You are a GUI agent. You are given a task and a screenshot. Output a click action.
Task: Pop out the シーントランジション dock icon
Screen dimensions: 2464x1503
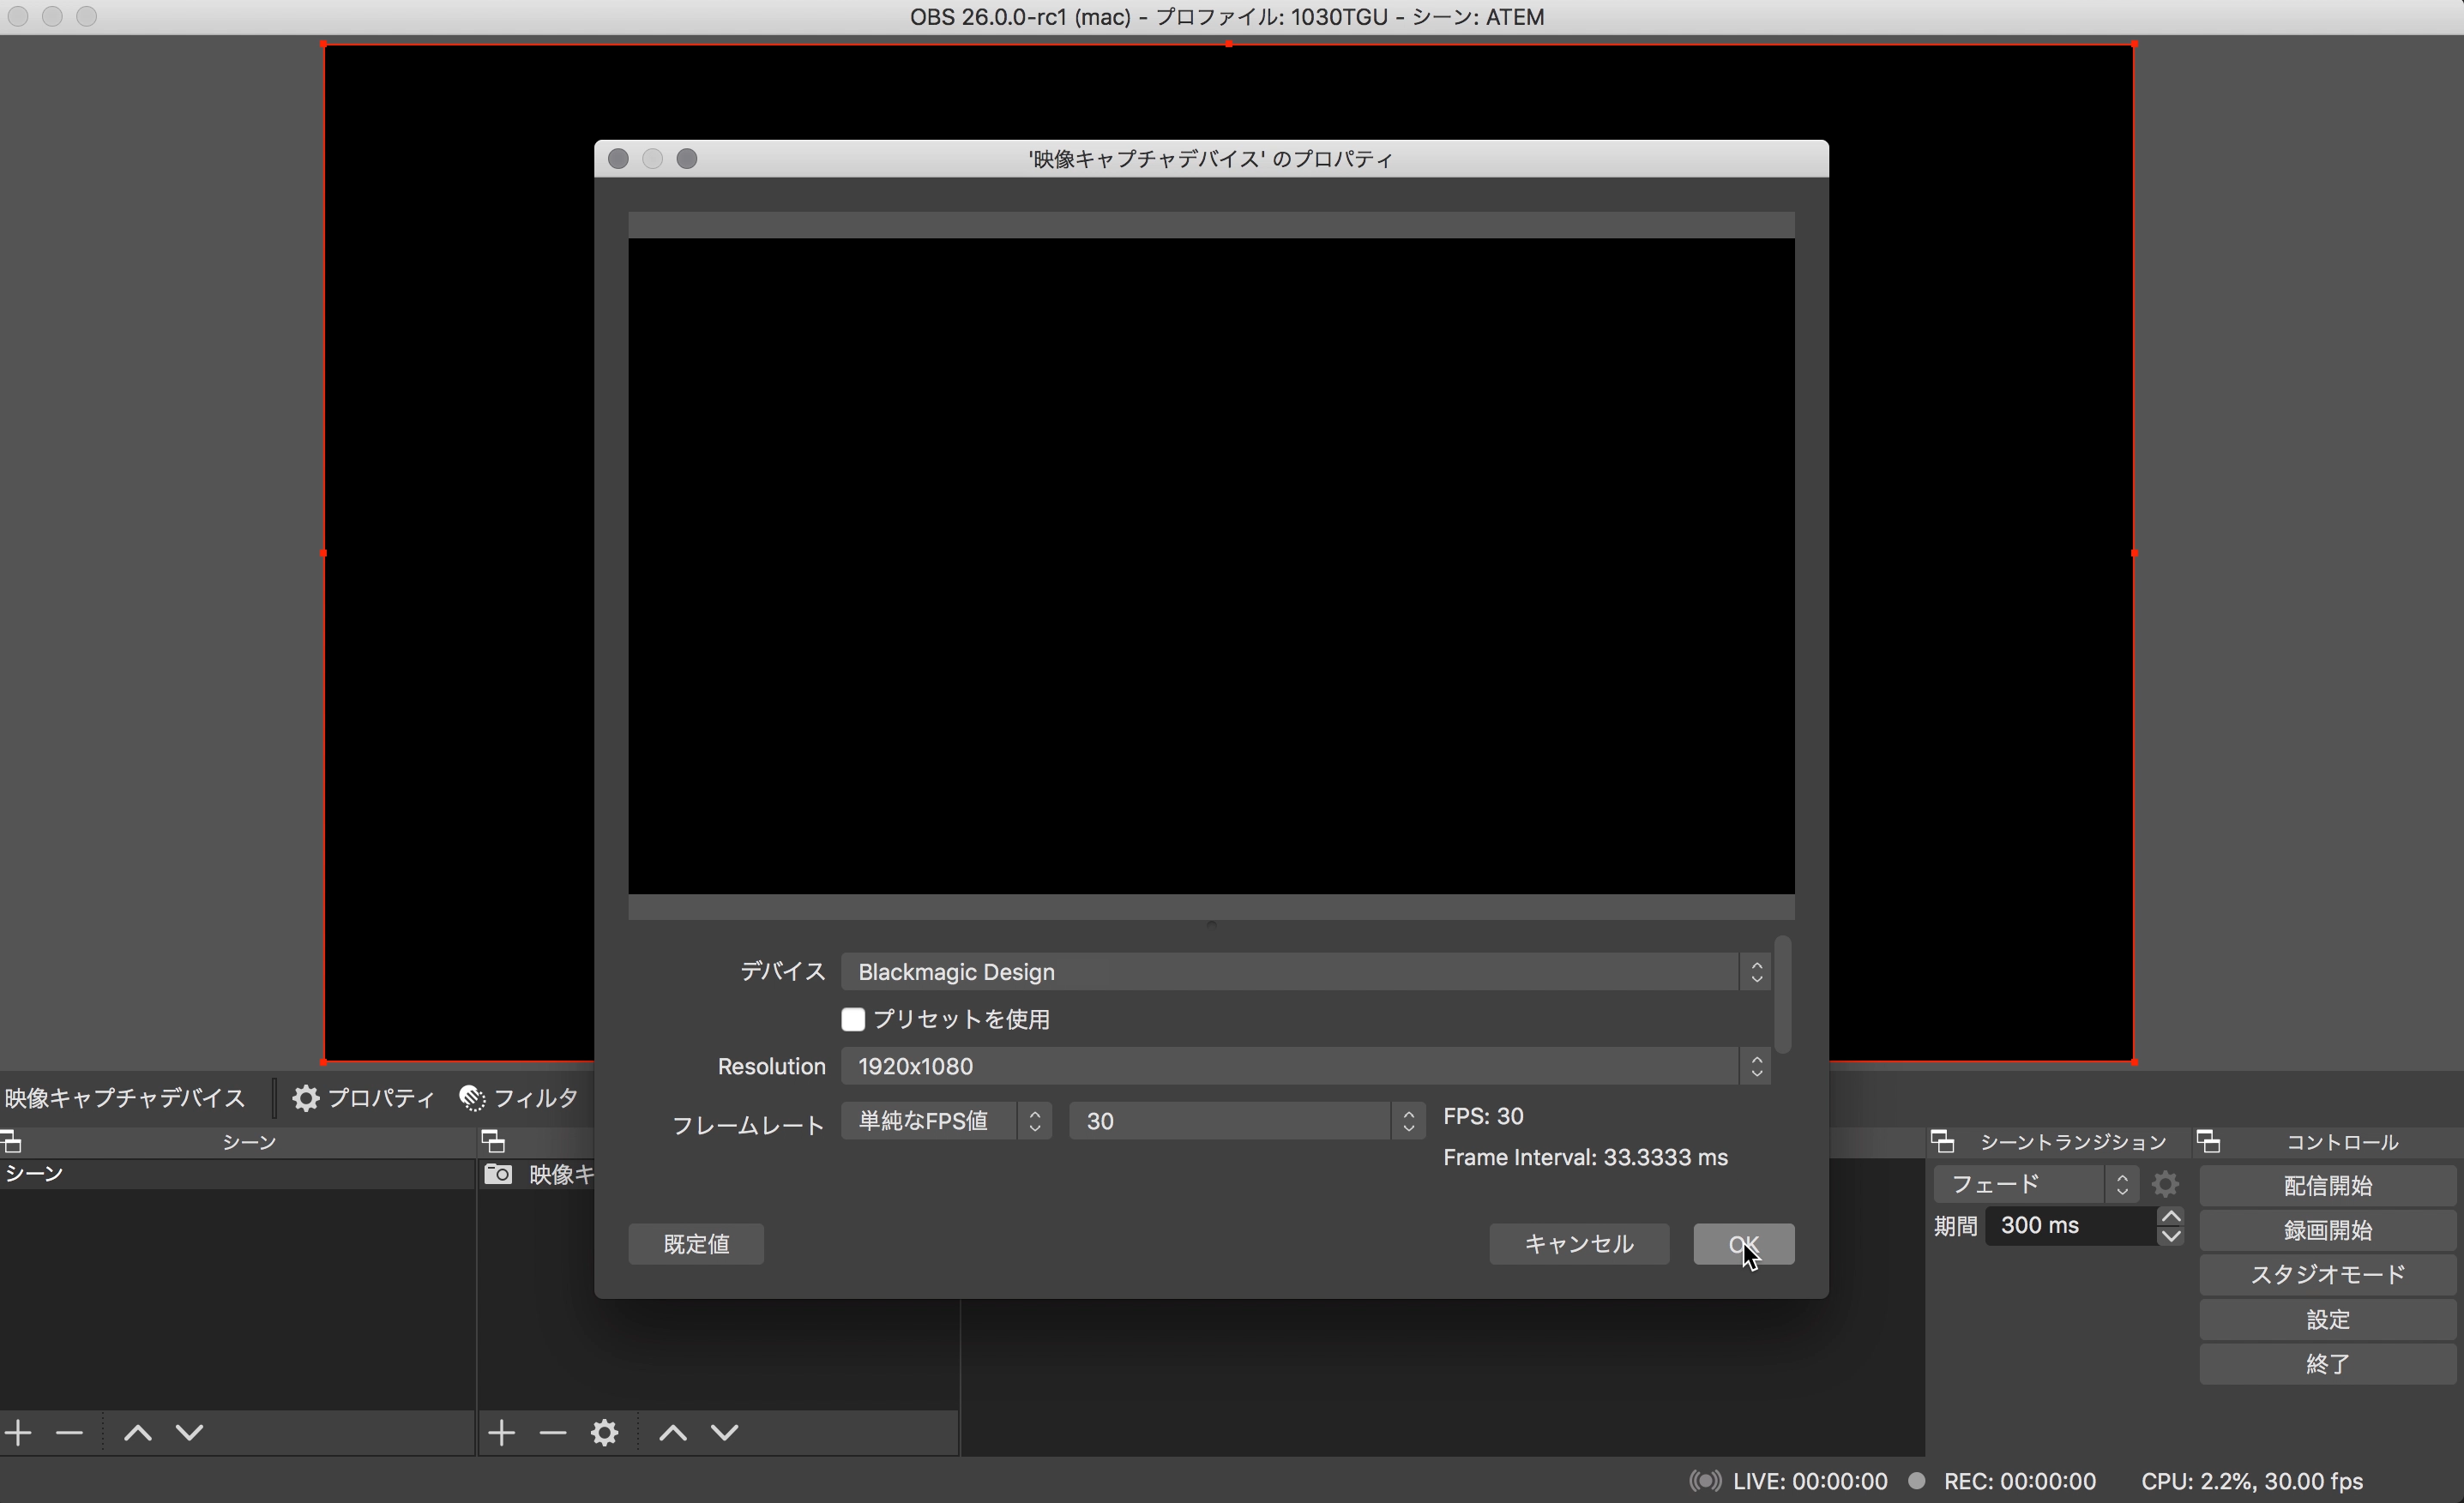point(1942,1141)
